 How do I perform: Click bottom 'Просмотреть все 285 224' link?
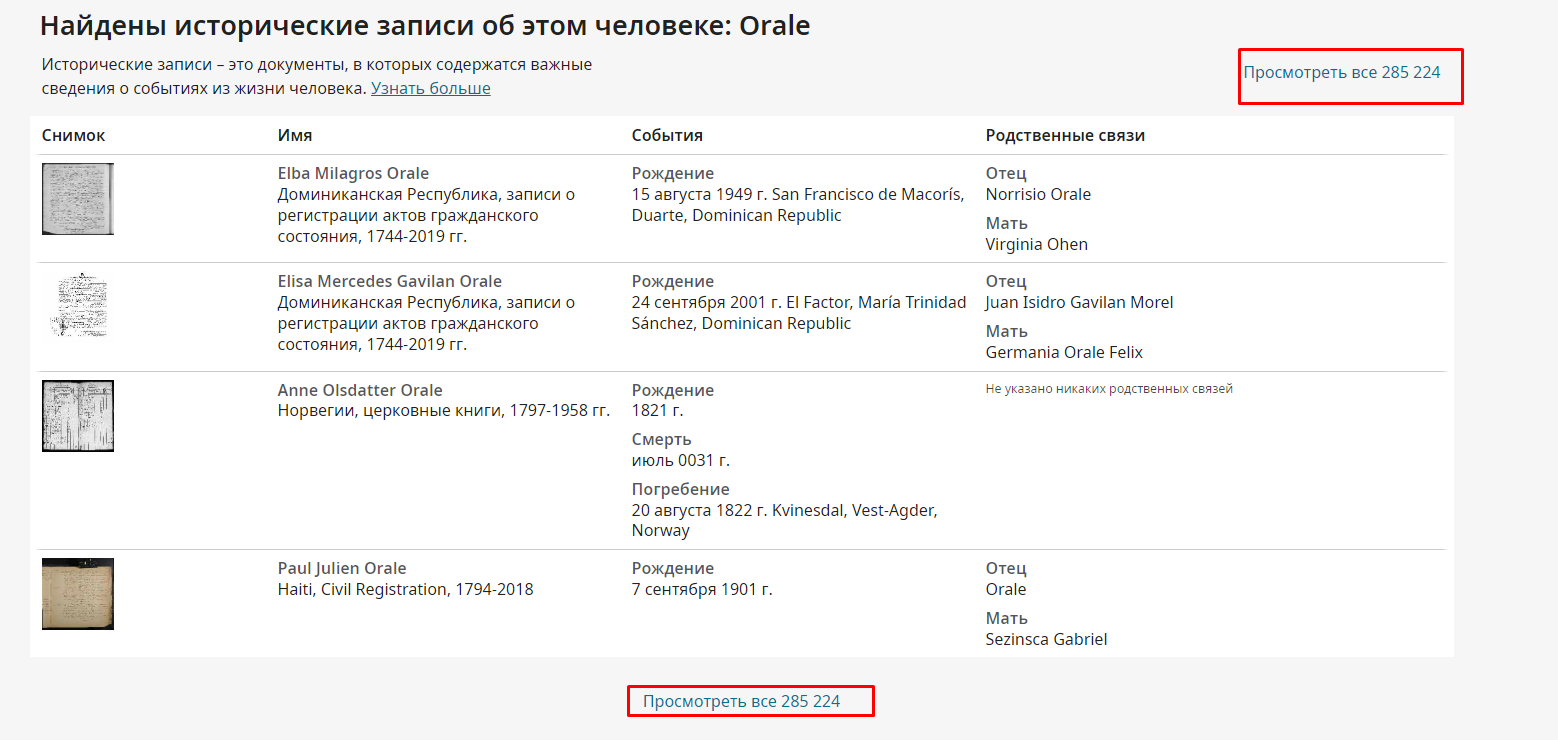tap(741, 702)
